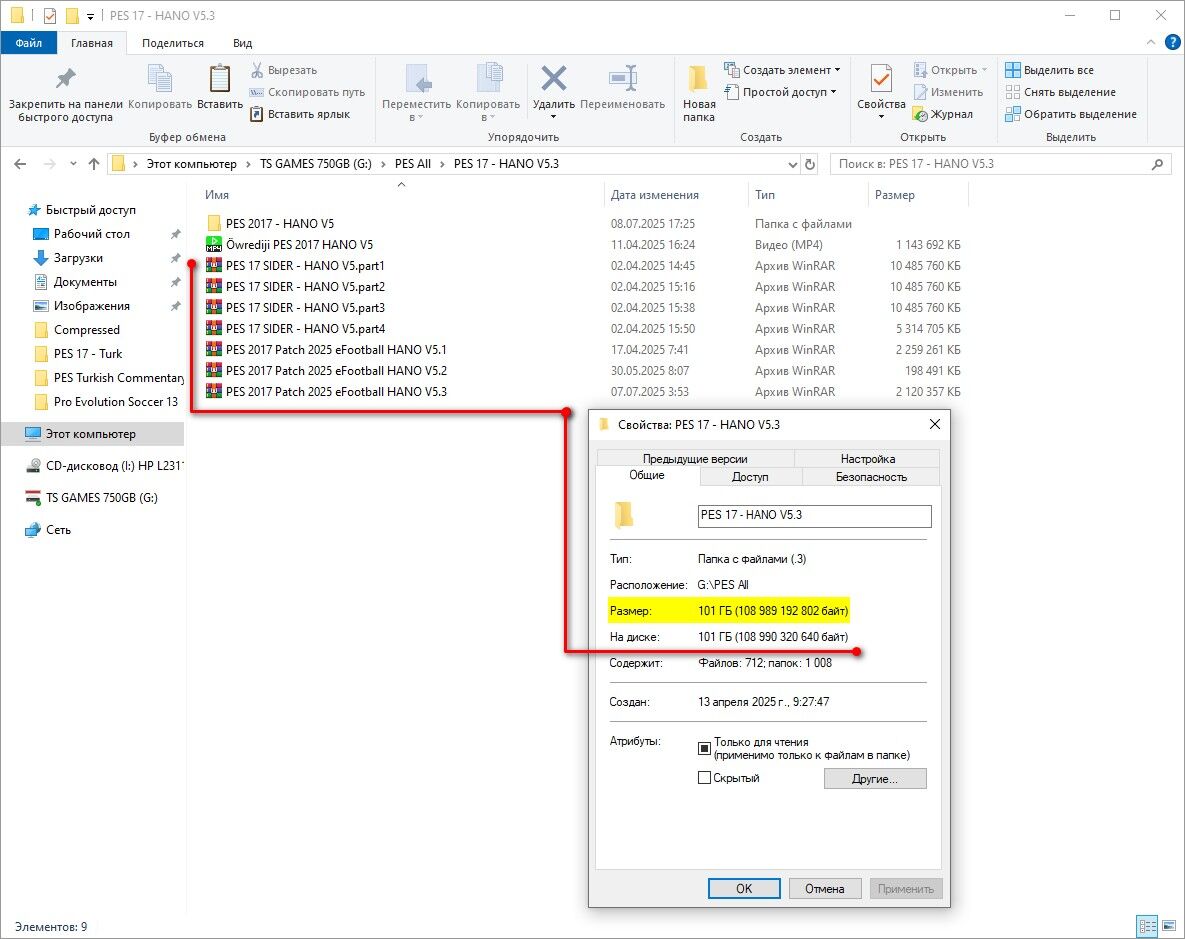Switch to details view in status bar
Image resolution: width=1185 pixels, height=939 pixels.
click(1147, 926)
